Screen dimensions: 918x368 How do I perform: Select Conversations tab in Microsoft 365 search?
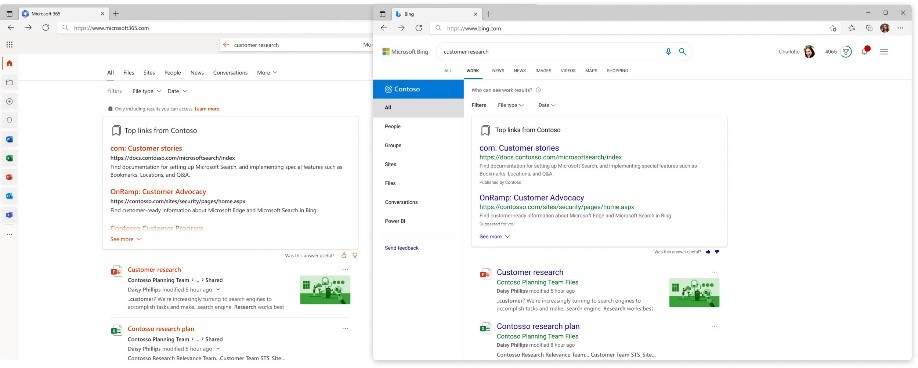coord(230,73)
